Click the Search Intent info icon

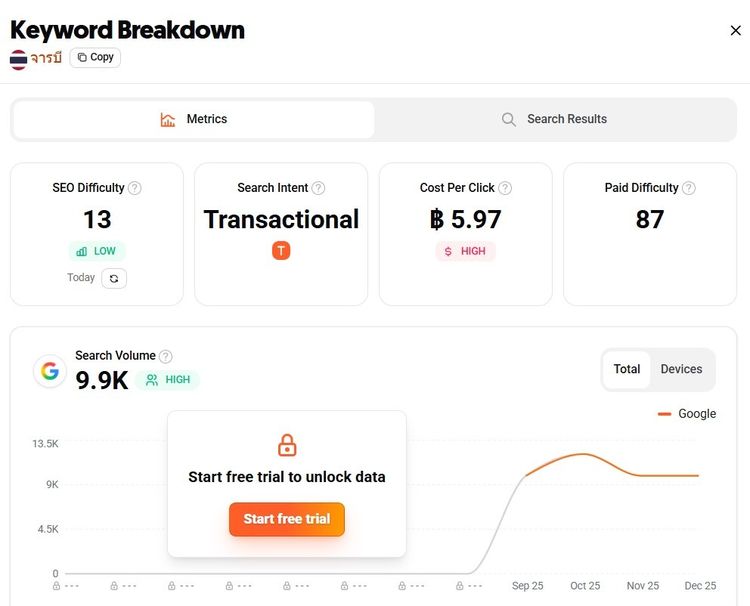point(318,188)
